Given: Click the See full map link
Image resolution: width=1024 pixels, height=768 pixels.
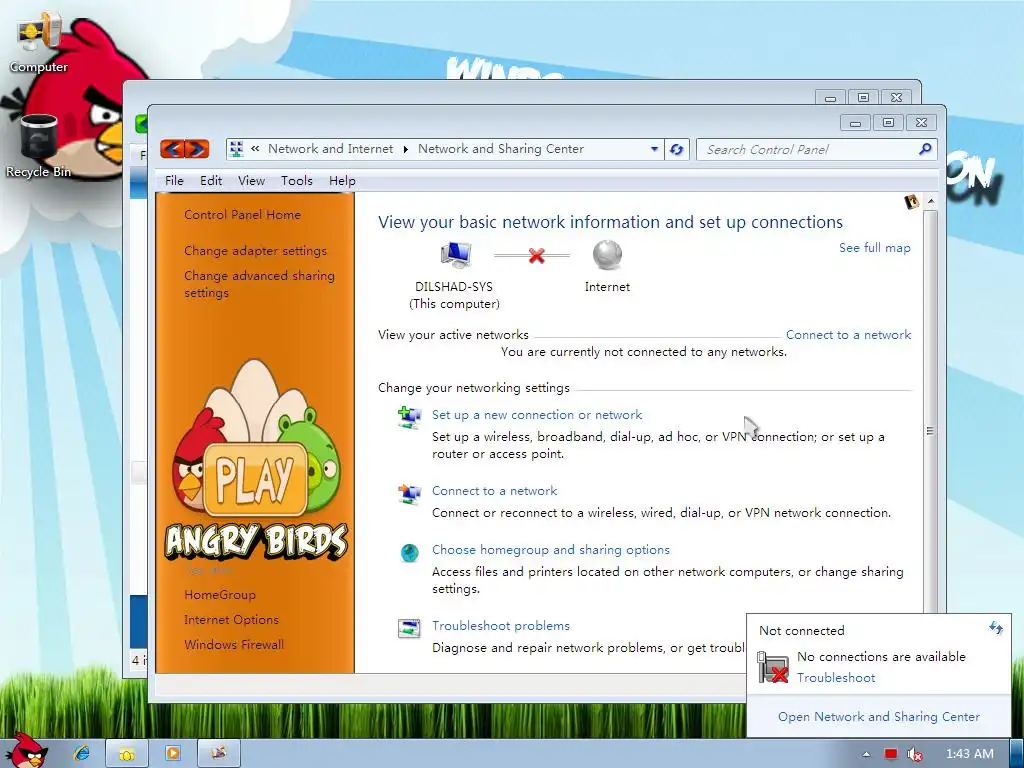Looking at the screenshot, I should click(x=874, y=248).
